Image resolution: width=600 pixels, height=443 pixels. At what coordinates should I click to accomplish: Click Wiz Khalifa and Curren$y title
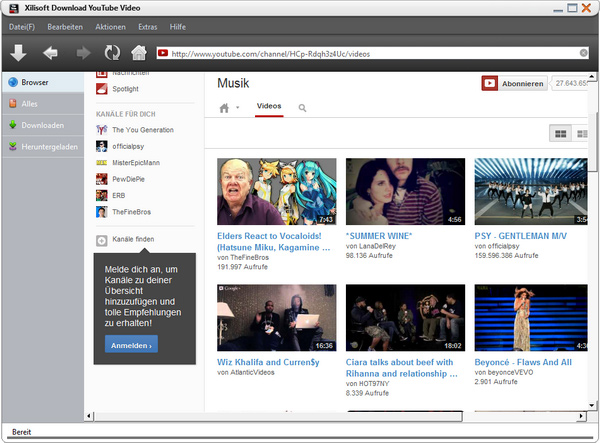[268, 362]
